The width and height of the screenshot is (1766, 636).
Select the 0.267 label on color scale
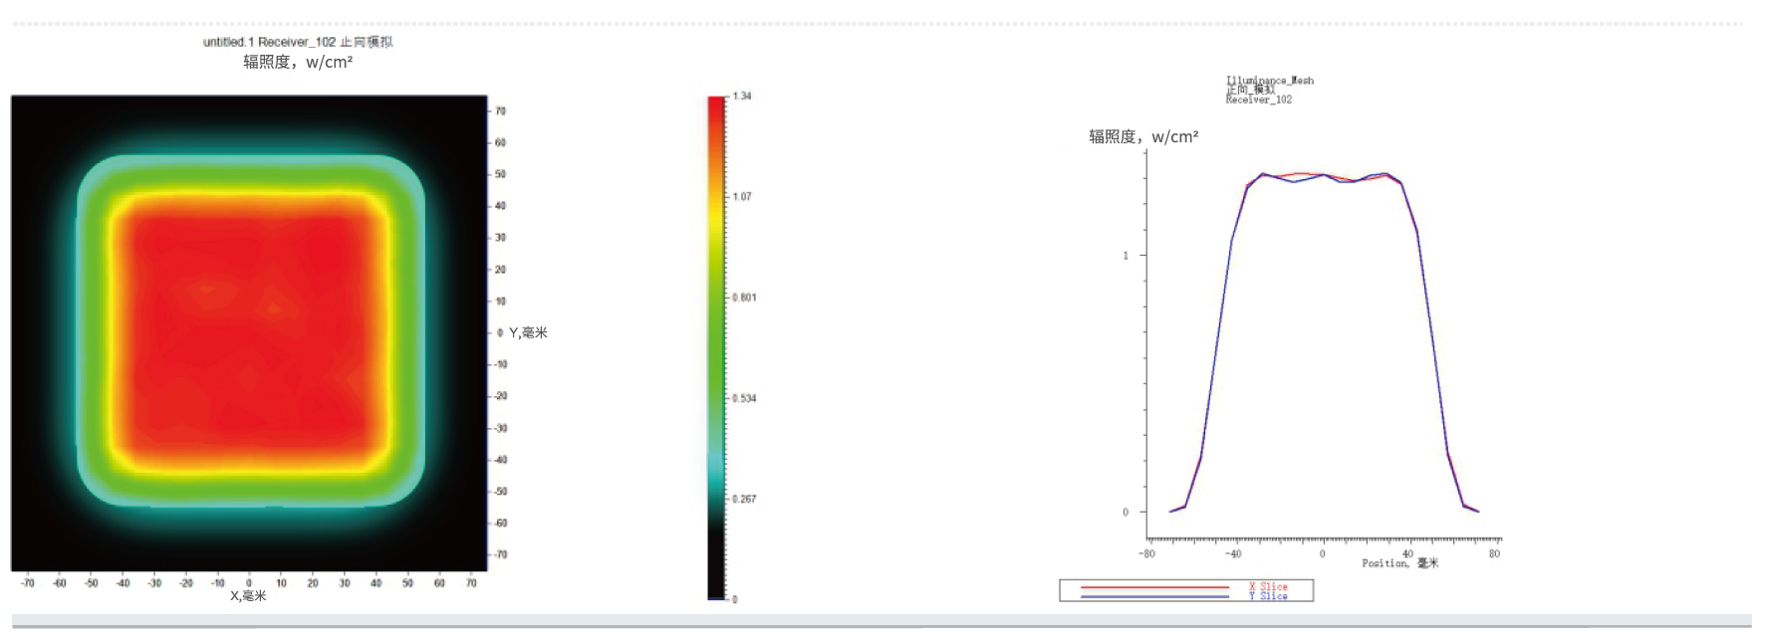coord(743,499)
